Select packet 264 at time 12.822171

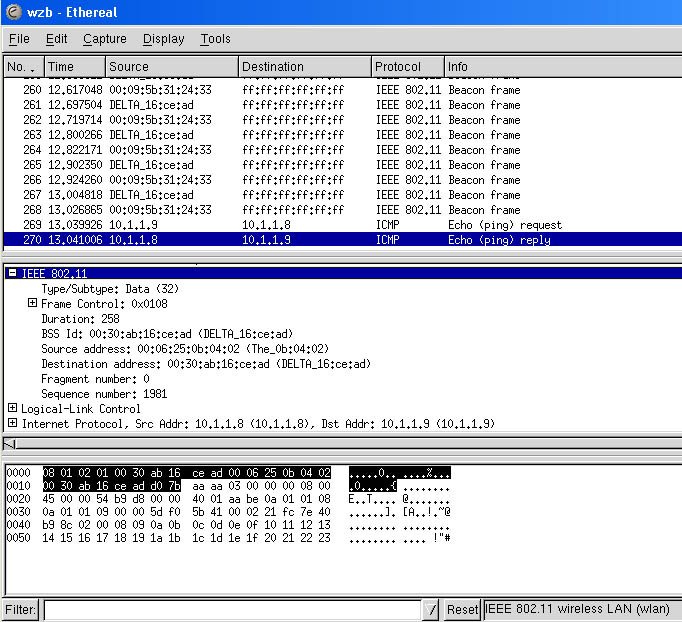coord(343,150)
